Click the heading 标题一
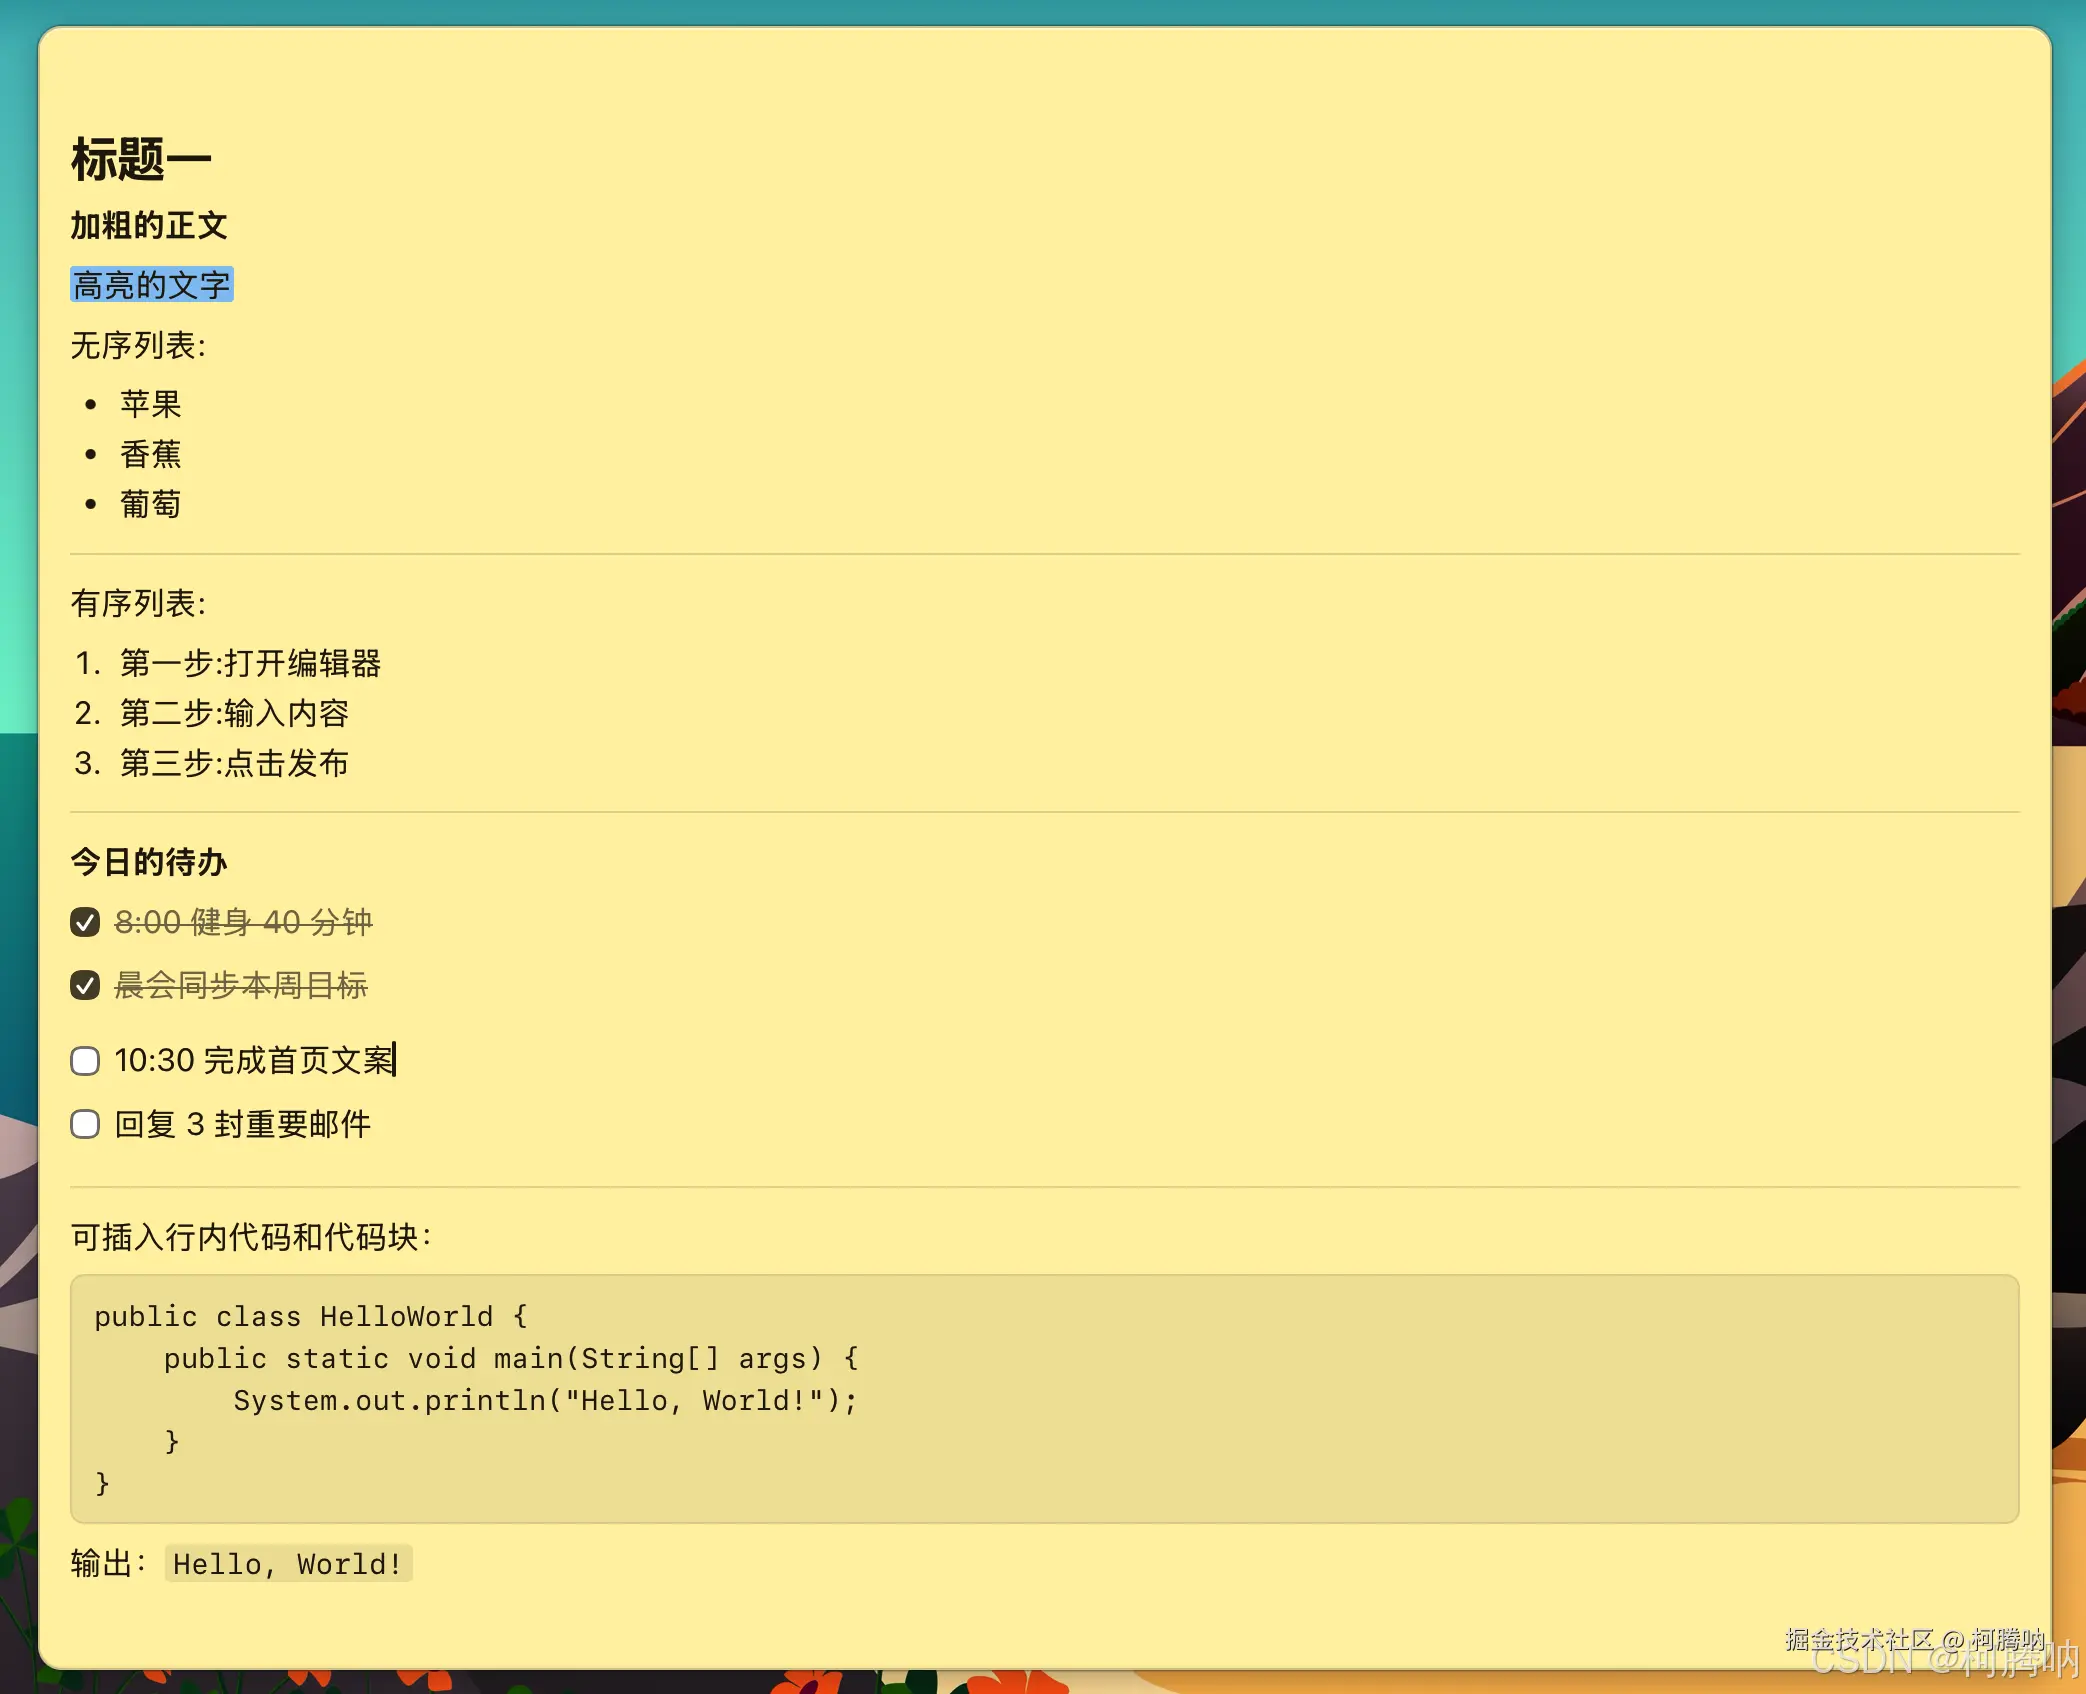Viewport: 2086px width, 1694px height. [141, 160]
